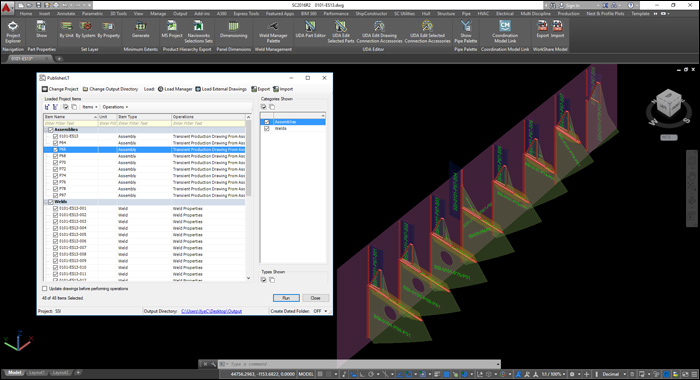Launch the Coordination Model Link tool
The height and width of the screenshot is (380, 700).
[x=505, y=31]
